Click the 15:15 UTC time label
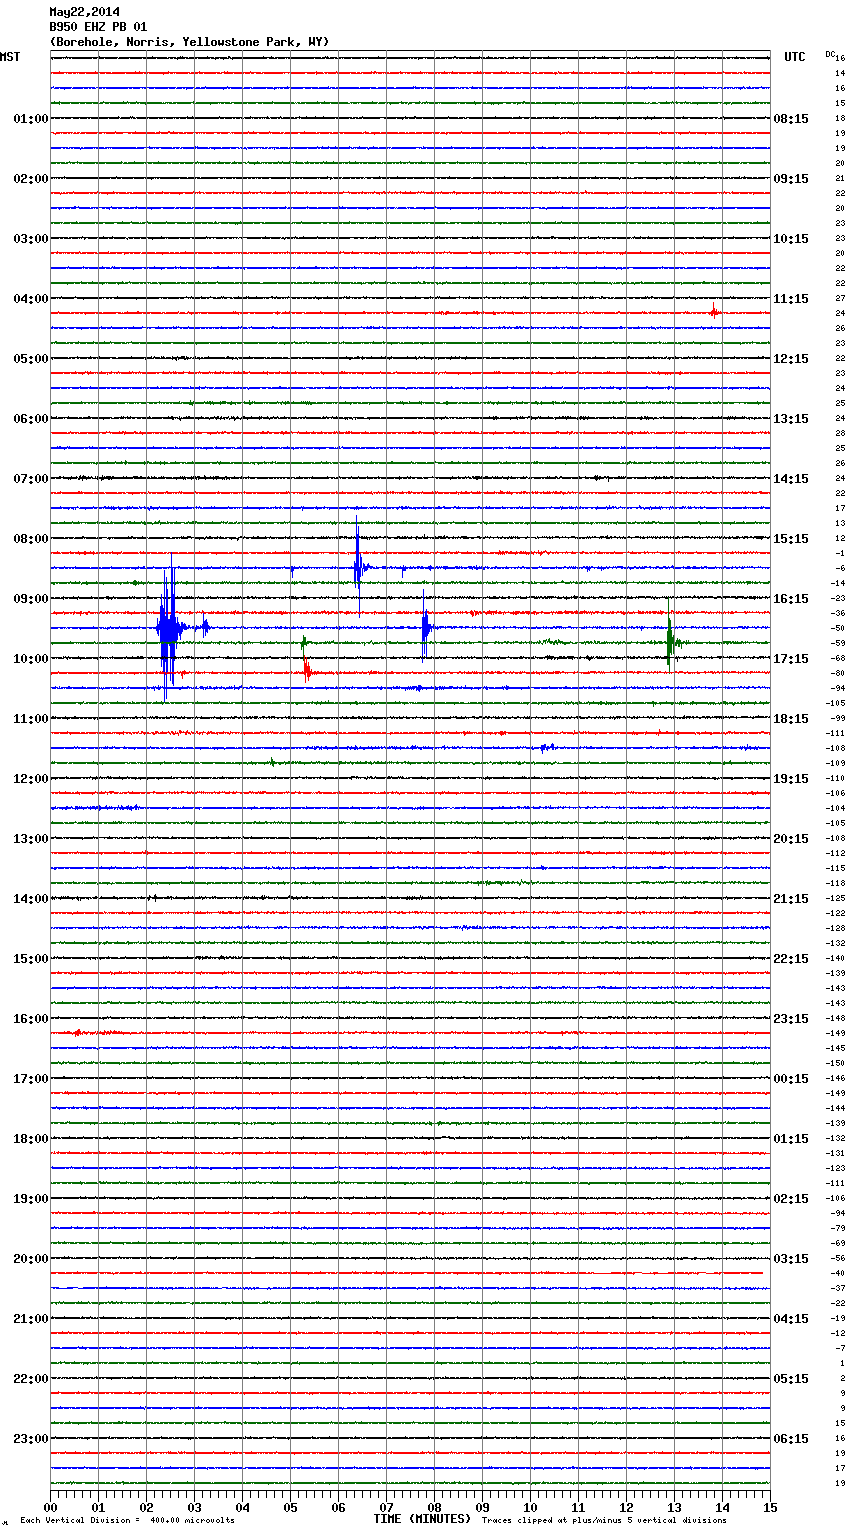This screenshot has width=850, height=1534. point(791,538)
